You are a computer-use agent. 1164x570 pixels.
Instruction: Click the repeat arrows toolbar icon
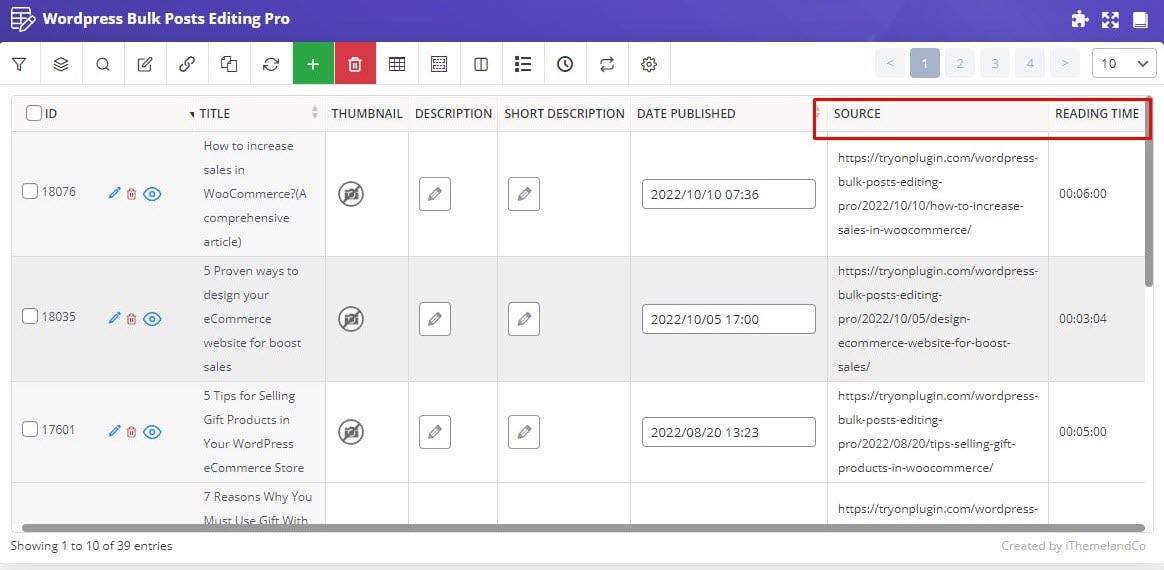click(607, 64)
